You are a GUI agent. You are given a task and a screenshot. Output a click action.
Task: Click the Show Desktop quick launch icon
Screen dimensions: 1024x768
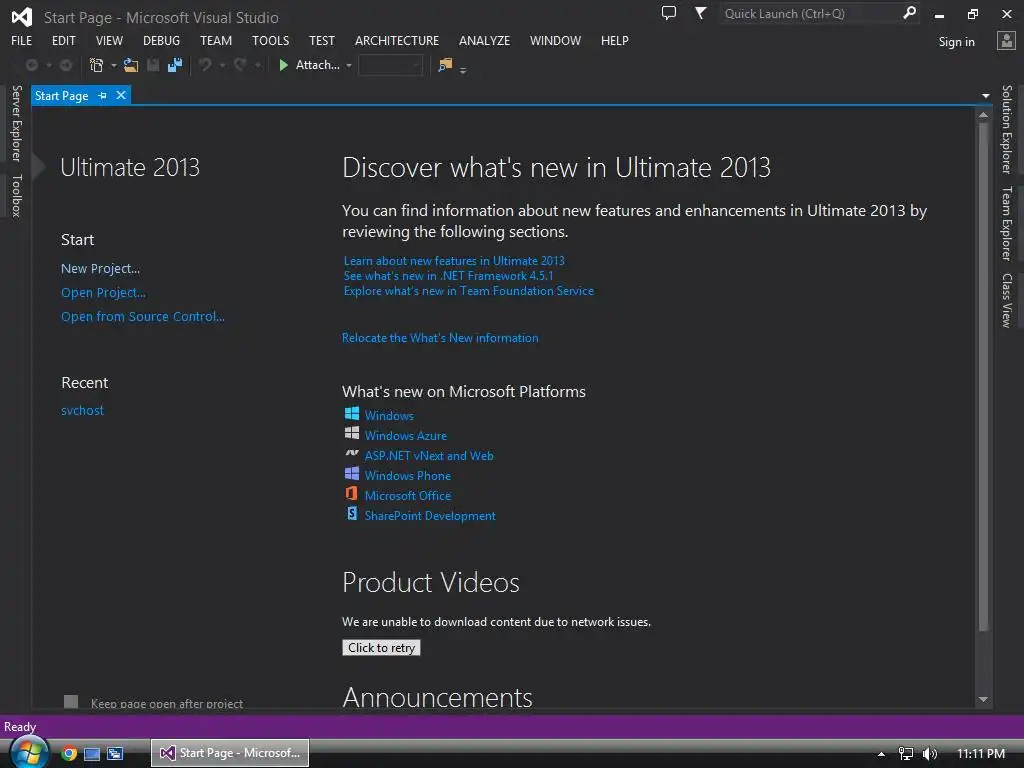(92, 754)
